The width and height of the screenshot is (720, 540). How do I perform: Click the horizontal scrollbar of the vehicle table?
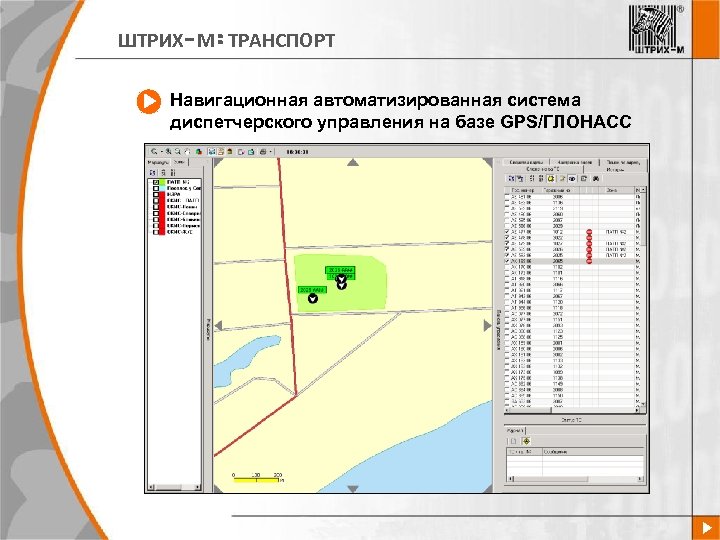coord(573,410)
